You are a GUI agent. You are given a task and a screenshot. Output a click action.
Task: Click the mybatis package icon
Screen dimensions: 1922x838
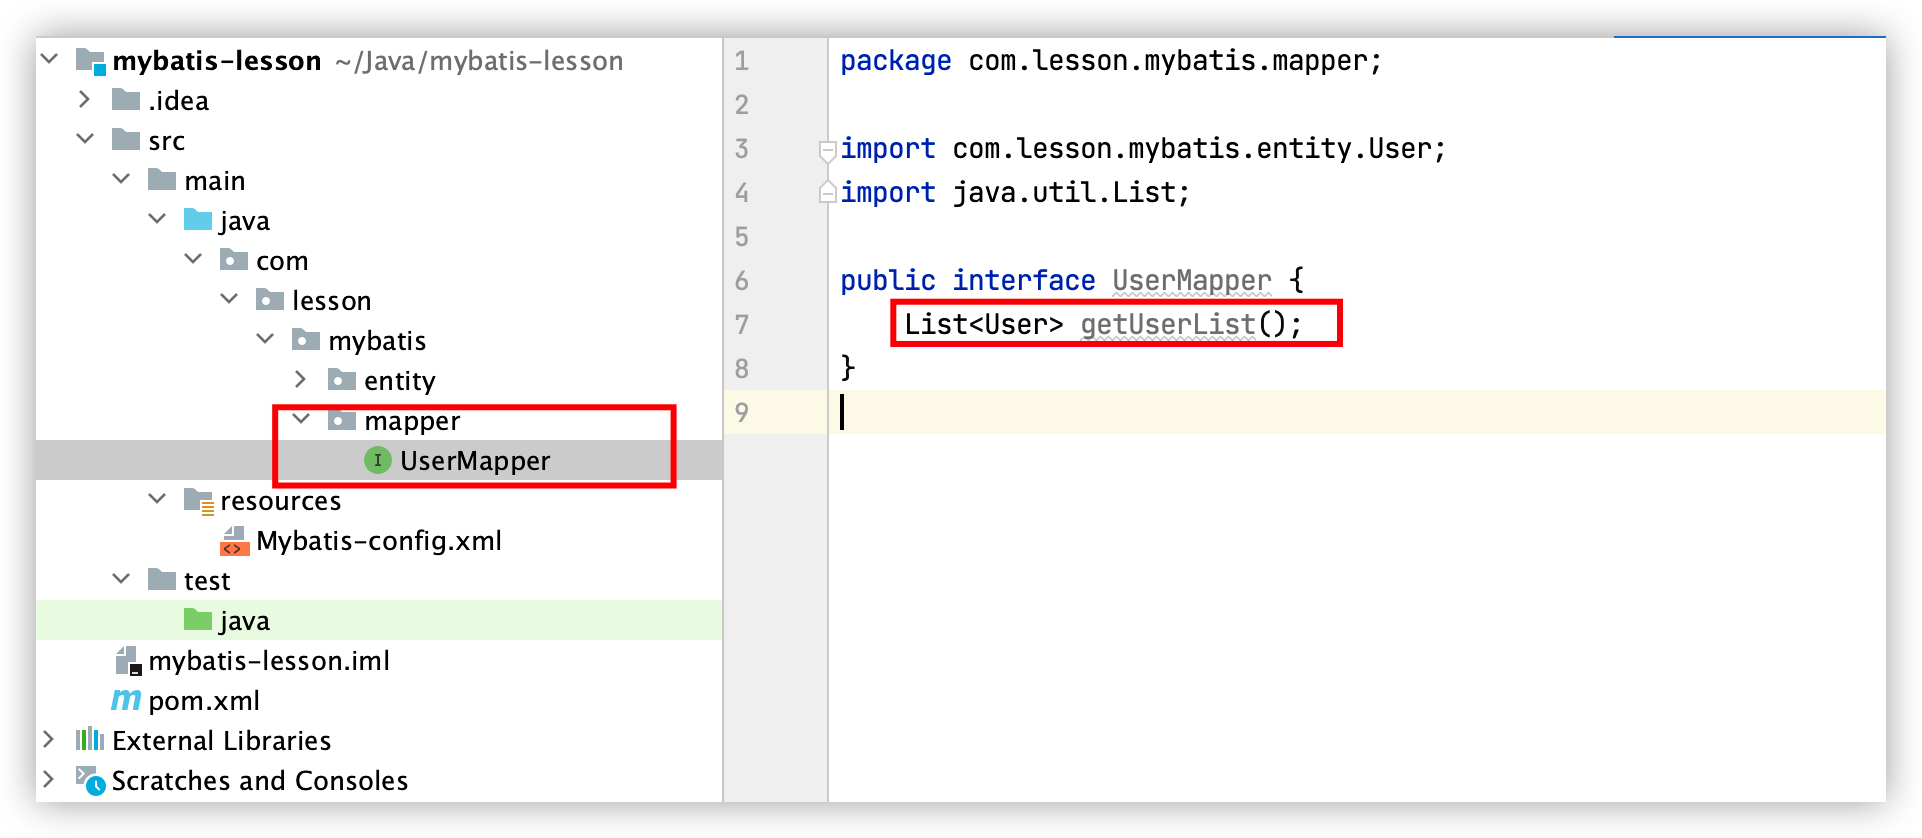pyautogui.click(x=306, y=340)
